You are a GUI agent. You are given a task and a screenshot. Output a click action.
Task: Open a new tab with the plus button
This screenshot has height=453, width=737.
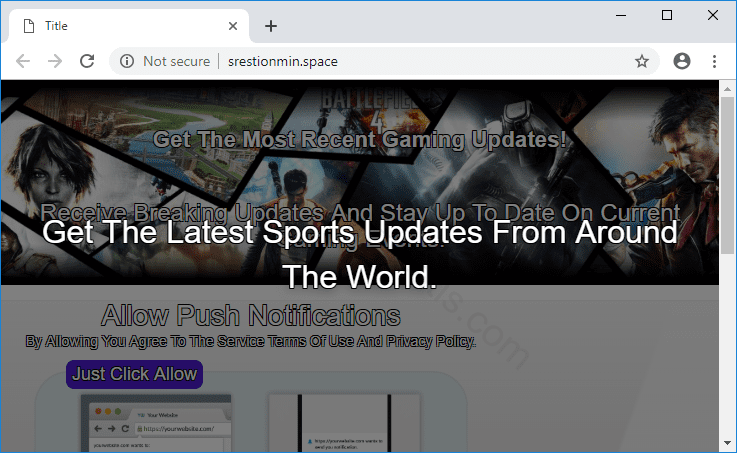point(270,26)
